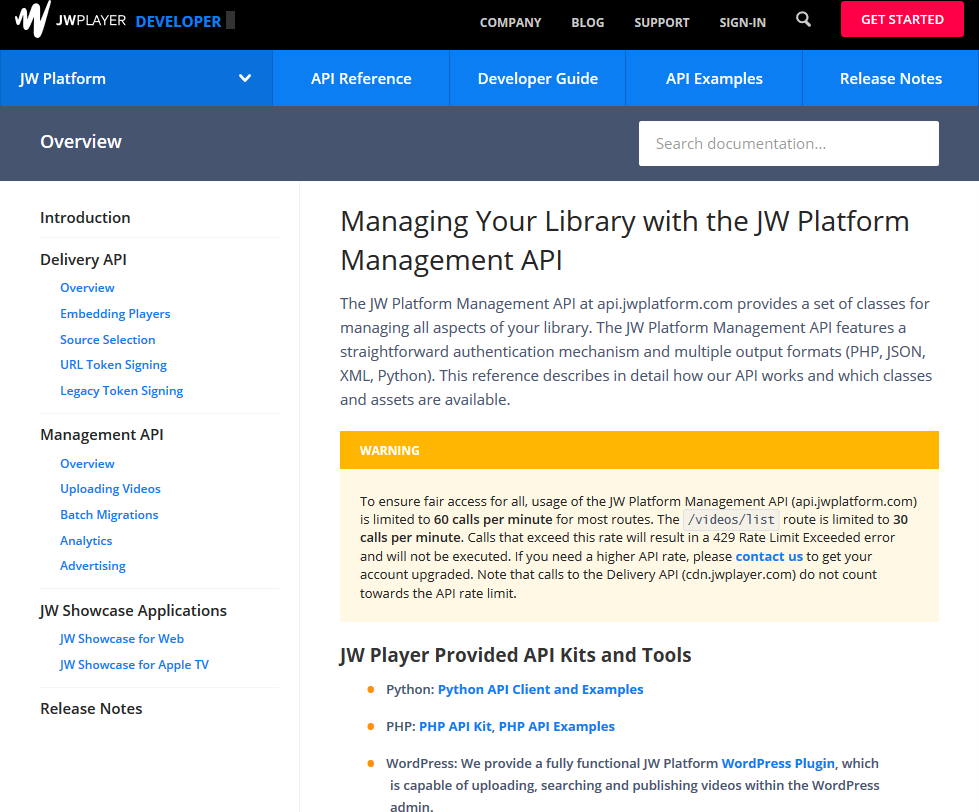Click the contact us link in warning
Screen dimensions: 979x812
point(769,556)
